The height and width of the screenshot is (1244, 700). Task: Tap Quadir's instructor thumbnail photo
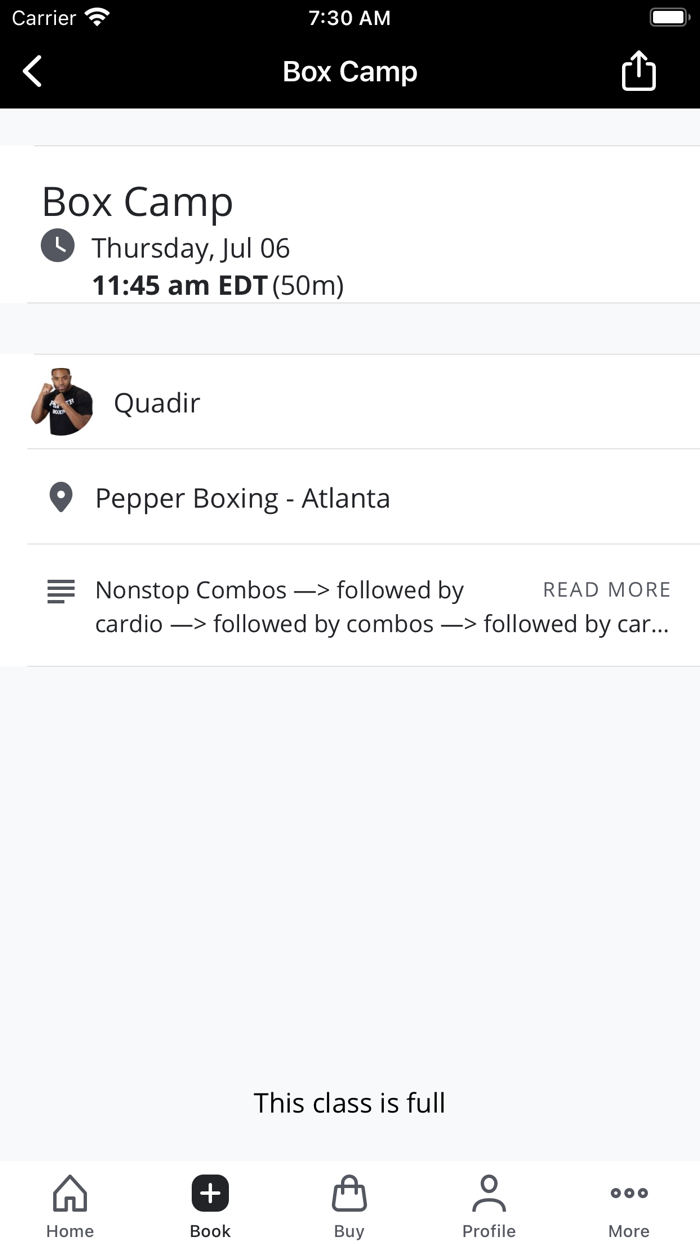click(x=61, y=402)
